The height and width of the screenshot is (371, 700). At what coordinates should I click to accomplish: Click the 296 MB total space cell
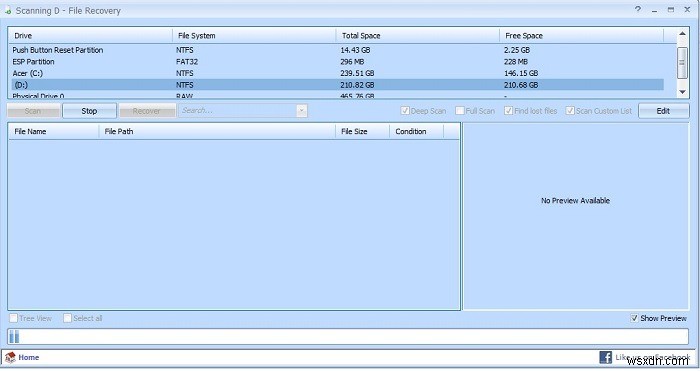(x=352, y=62)
